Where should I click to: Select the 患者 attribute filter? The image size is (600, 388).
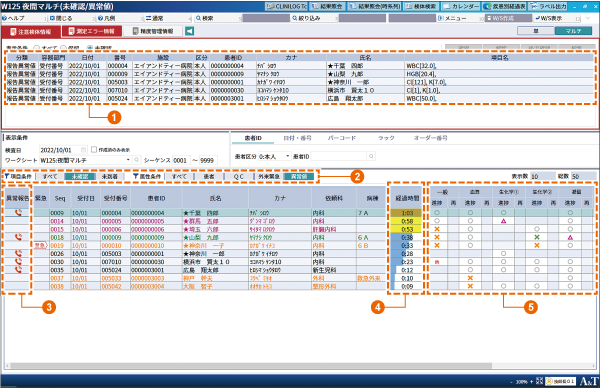tap(209, 176)
